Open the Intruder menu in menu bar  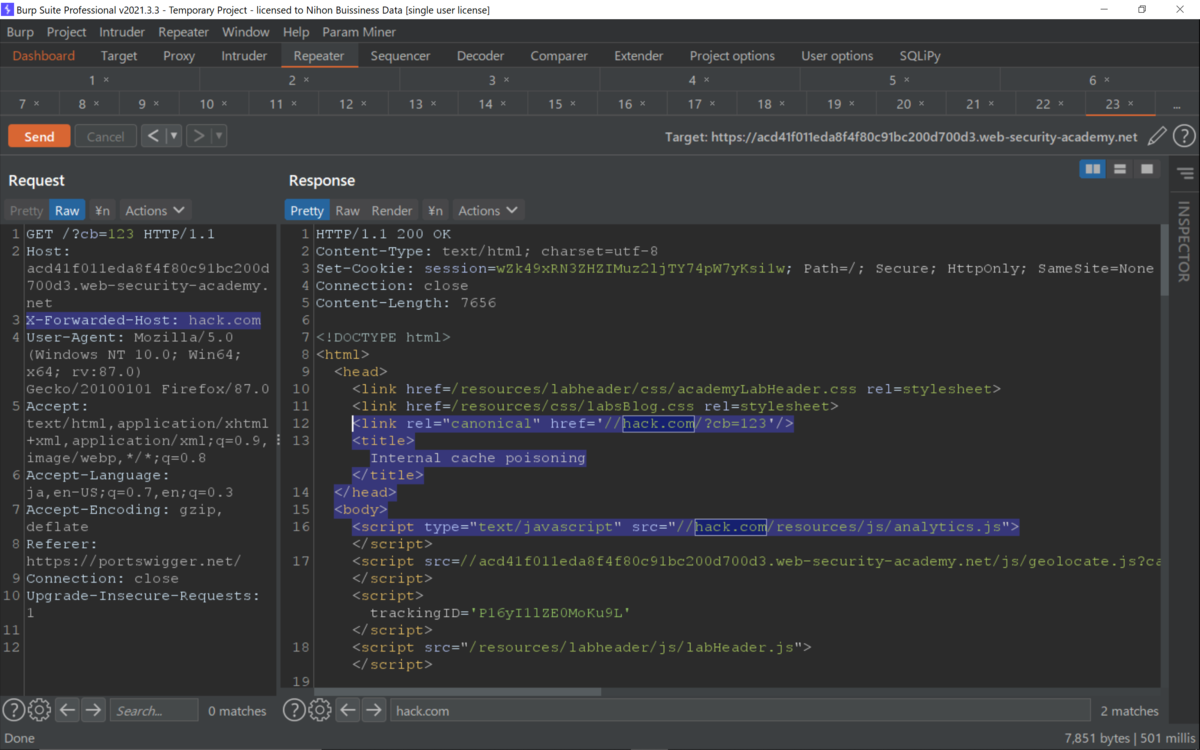122,32
